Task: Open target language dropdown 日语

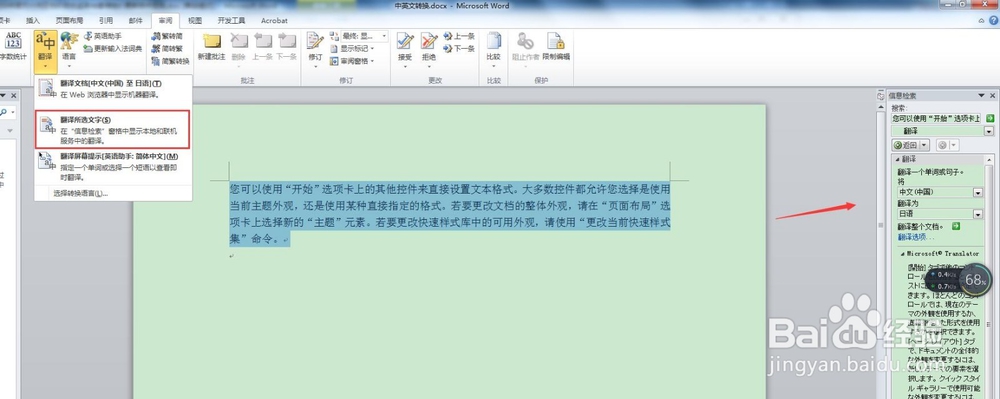Action: [978, 214]
